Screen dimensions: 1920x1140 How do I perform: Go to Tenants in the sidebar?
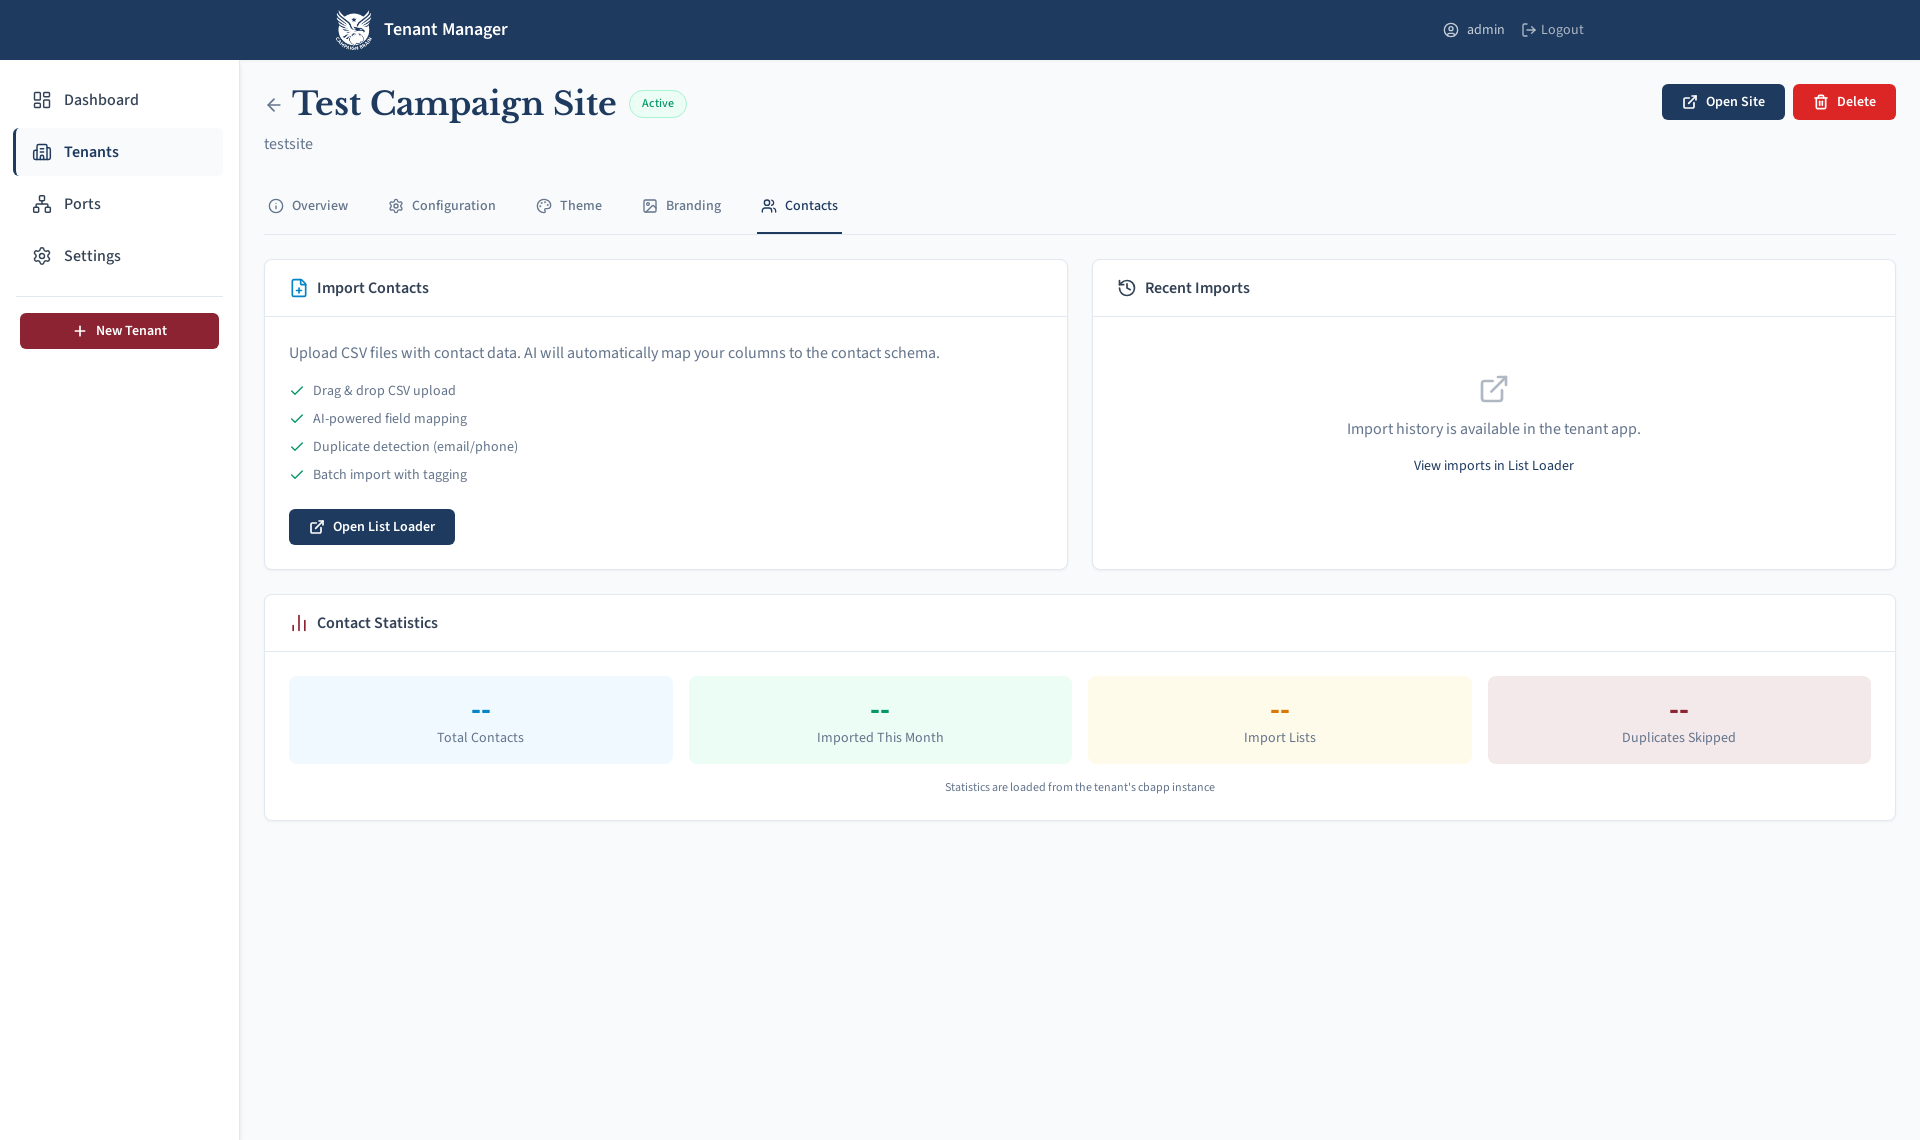click(x=91, y=152)
